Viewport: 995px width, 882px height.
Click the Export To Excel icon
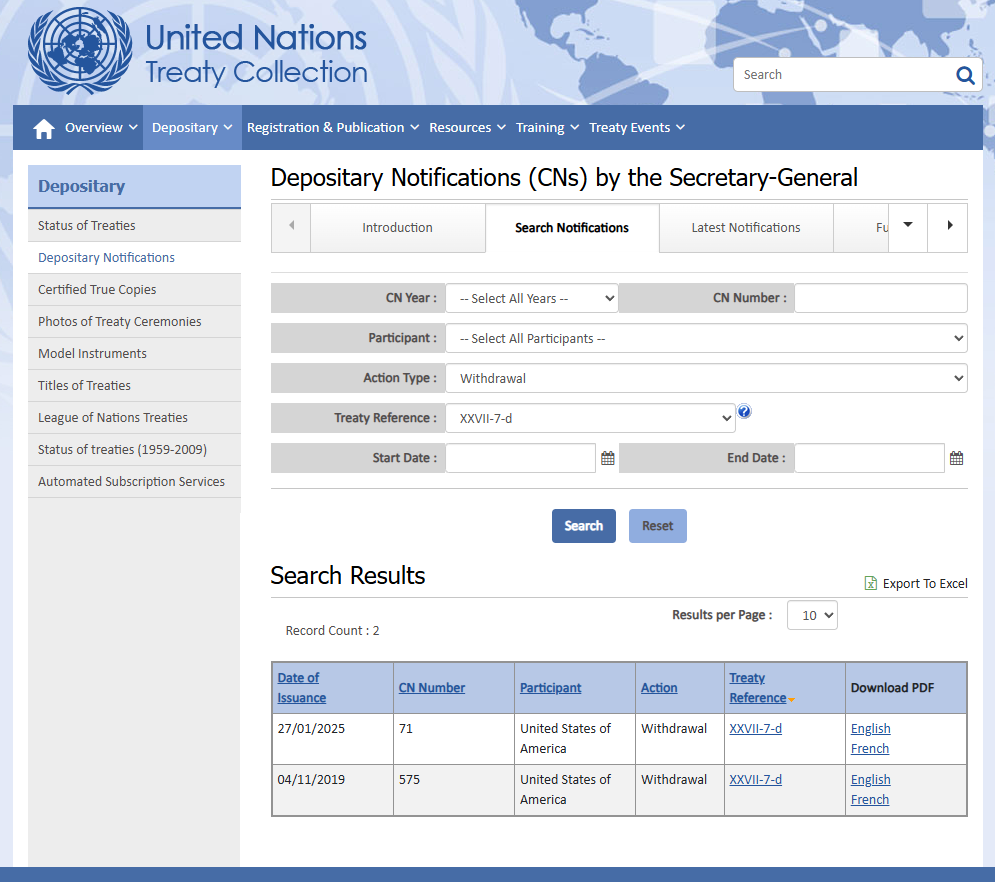pos(871,584)
